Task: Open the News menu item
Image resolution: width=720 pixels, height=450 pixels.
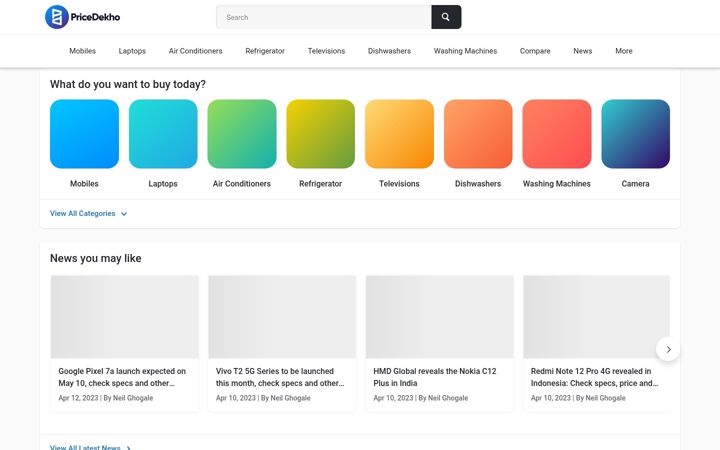Action: 583,51
